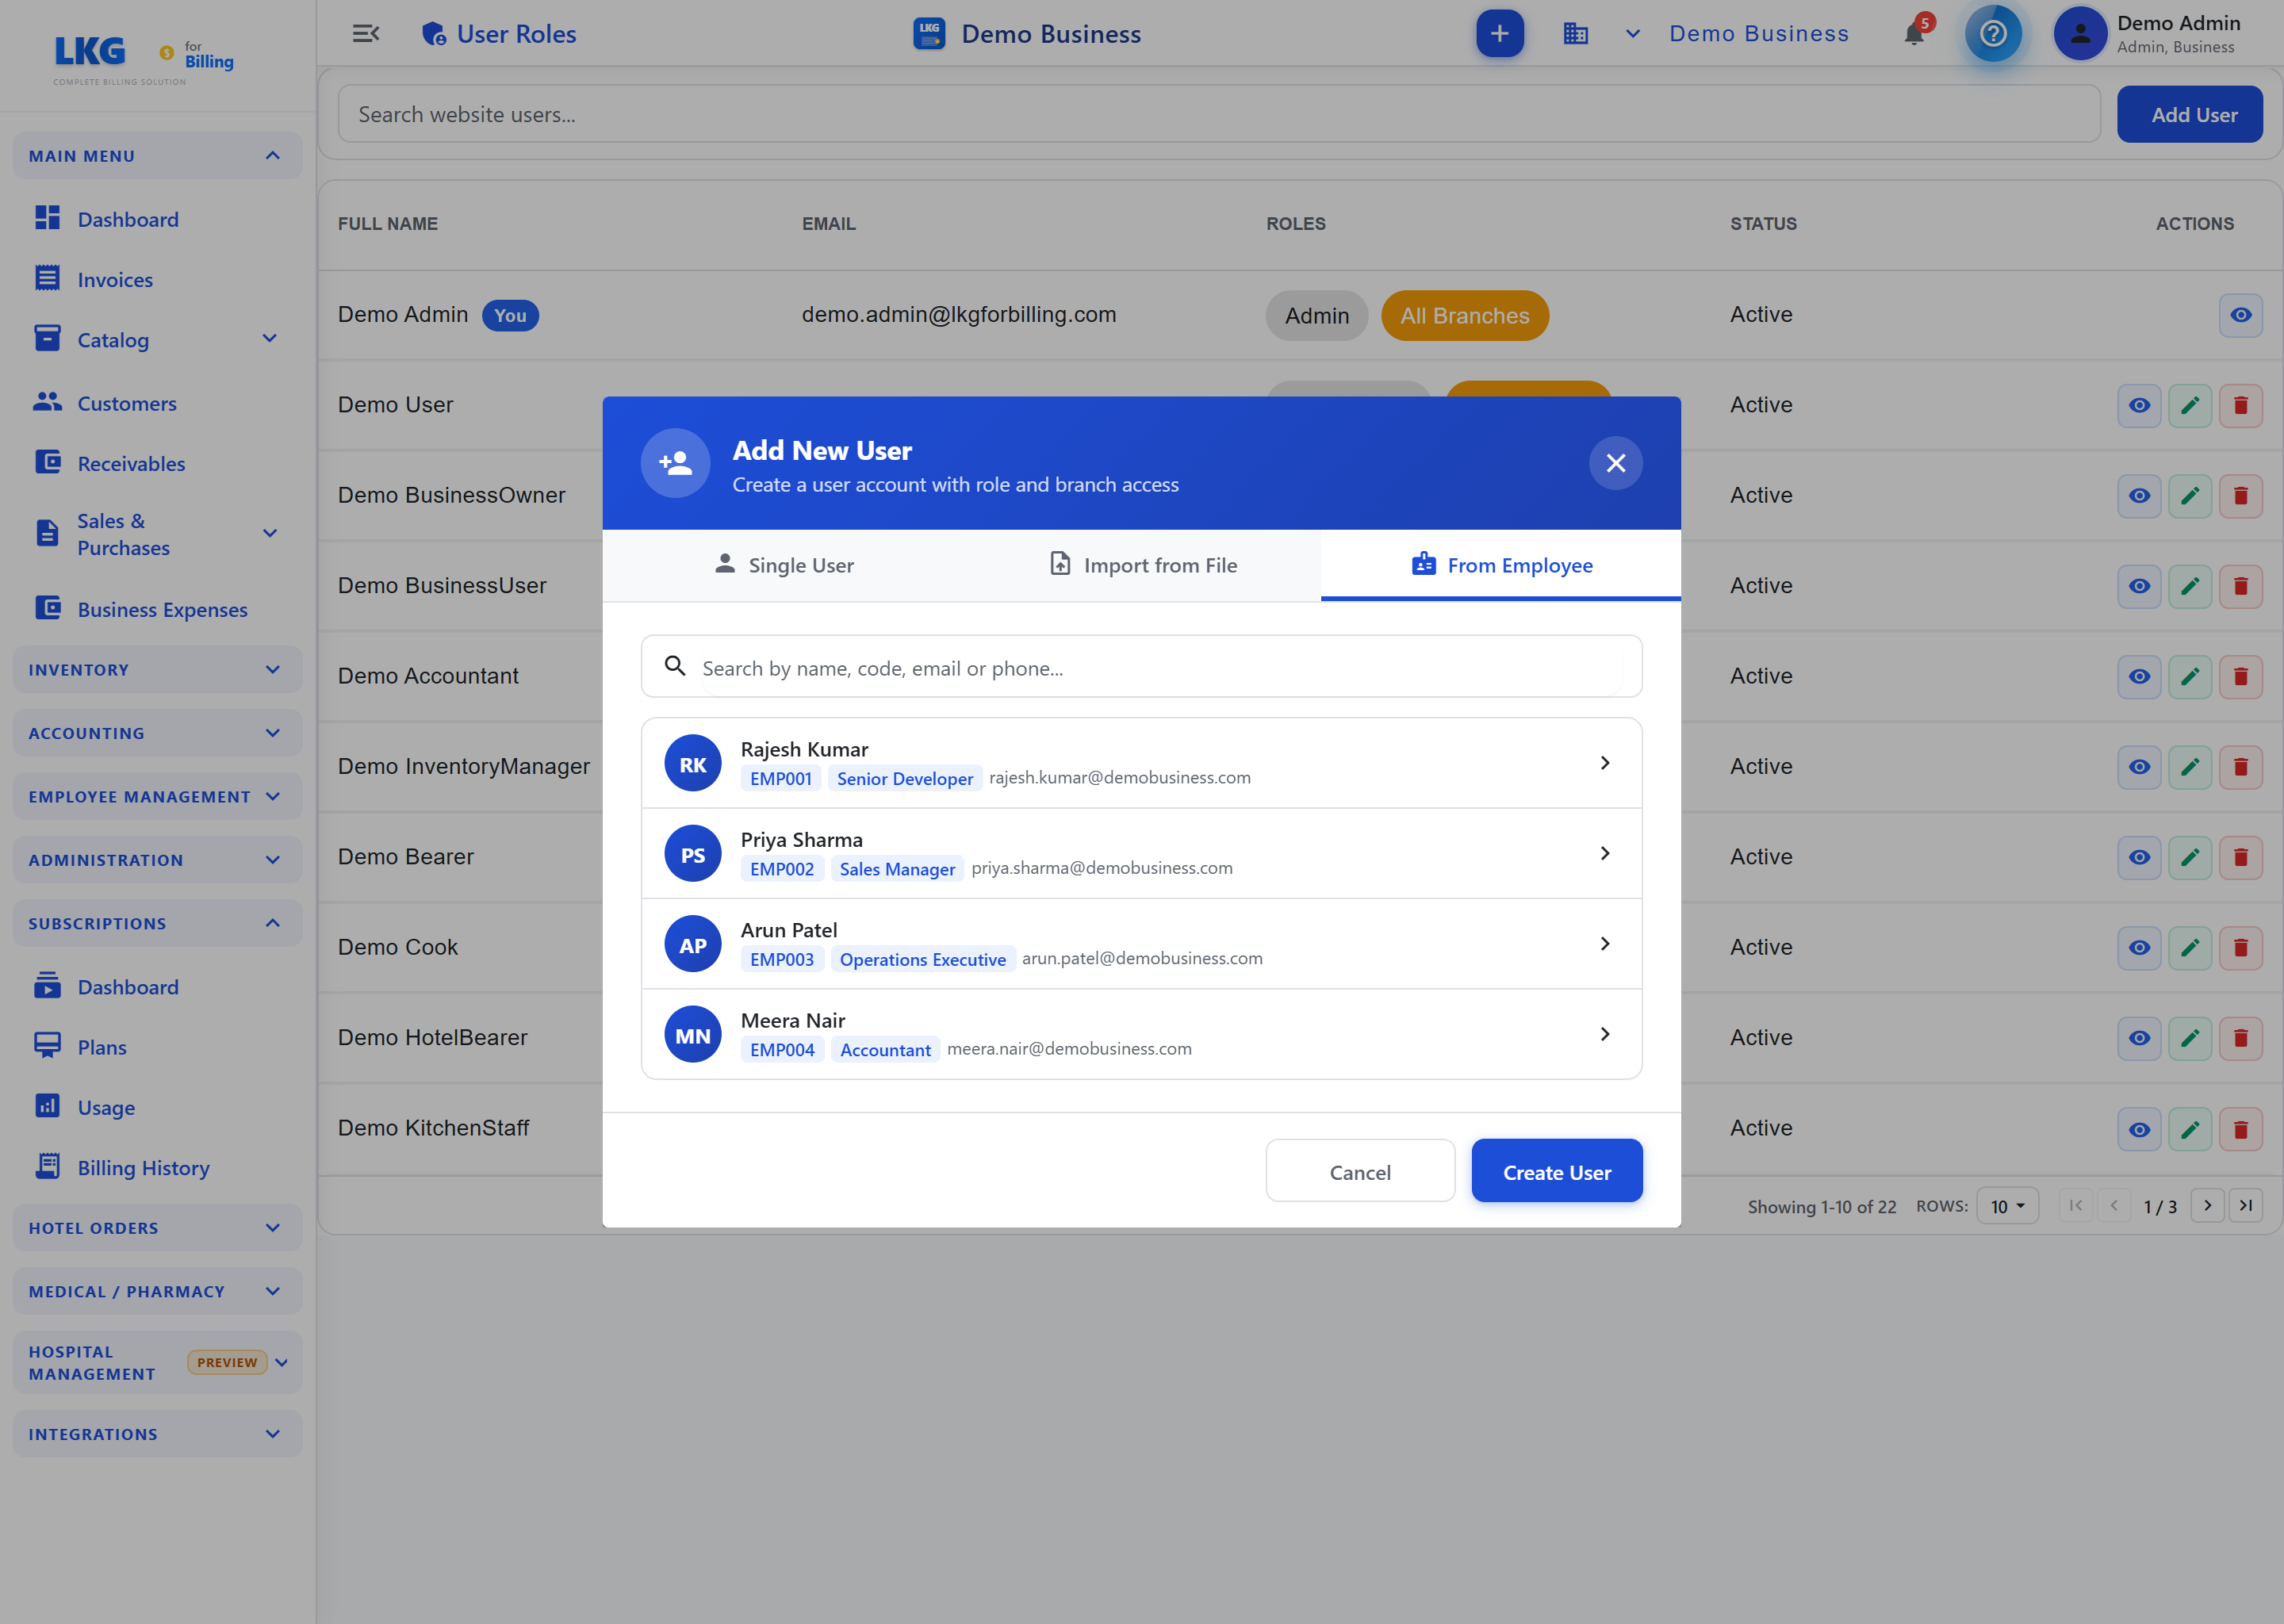This screenshot has width=2284, height=1624.
Task: View Demo Admin details with the eye icon
Action: 2241,315
